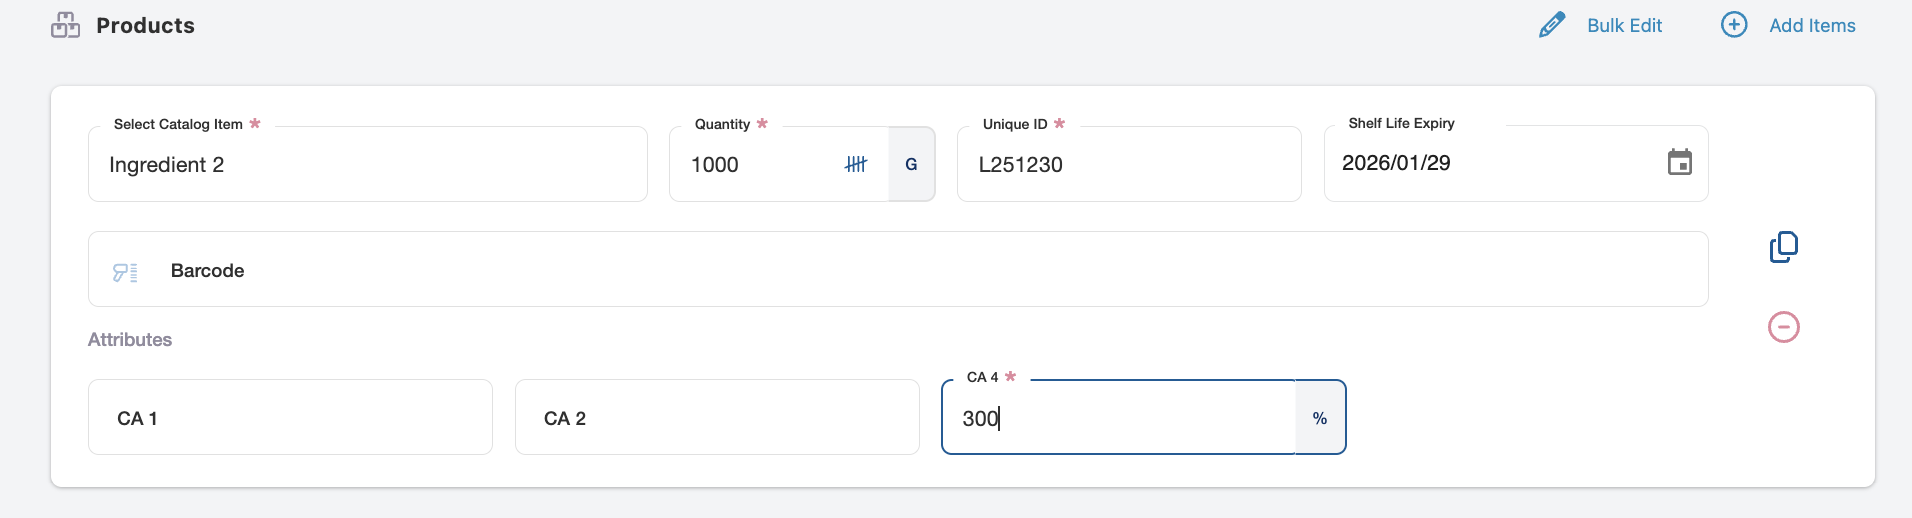Viewport: 1912px width, 518px height.
Task: Click the Unique ID field with L251230
Action: 1128,165
